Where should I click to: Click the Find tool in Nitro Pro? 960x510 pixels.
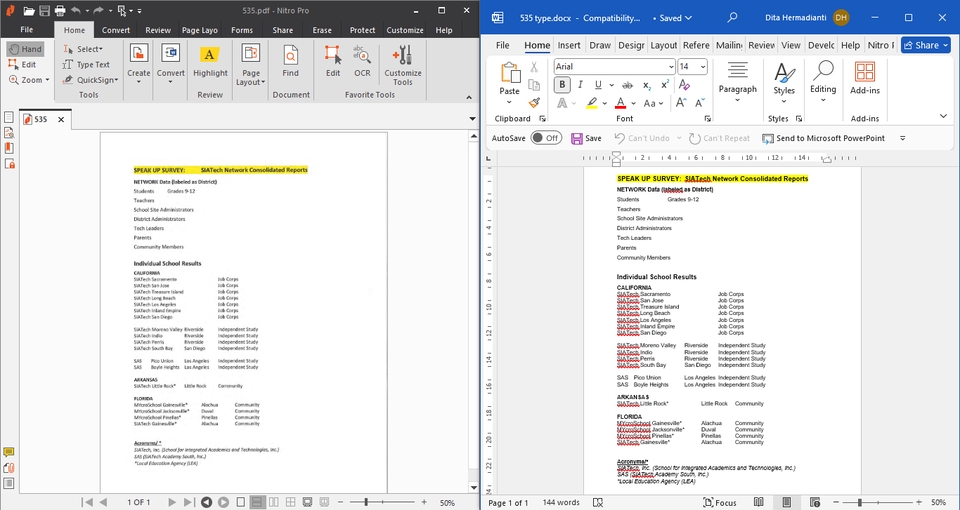[x=291, y=62]
